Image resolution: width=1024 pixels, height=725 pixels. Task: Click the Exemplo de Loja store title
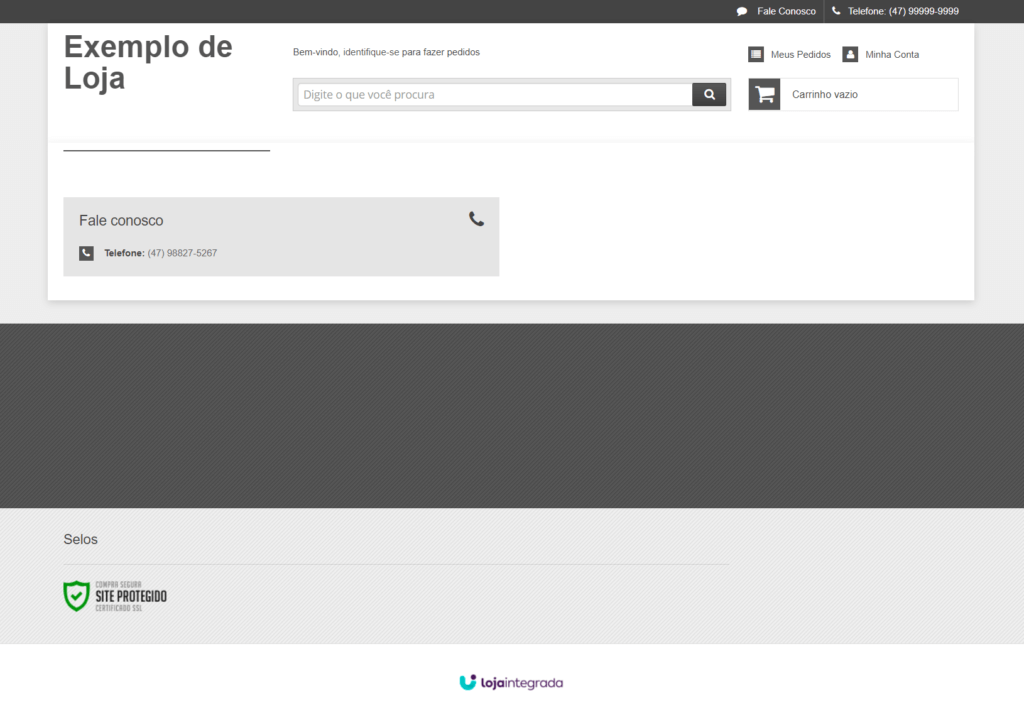pyautogui.click(x=148, y=62)
